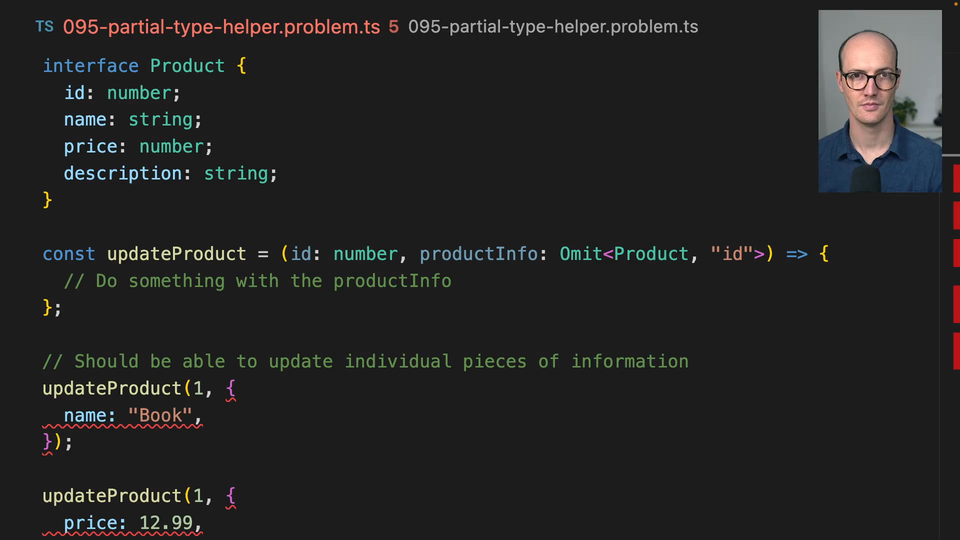
Task: Click the Omit type helper keyword
Action: click(580, 254)
